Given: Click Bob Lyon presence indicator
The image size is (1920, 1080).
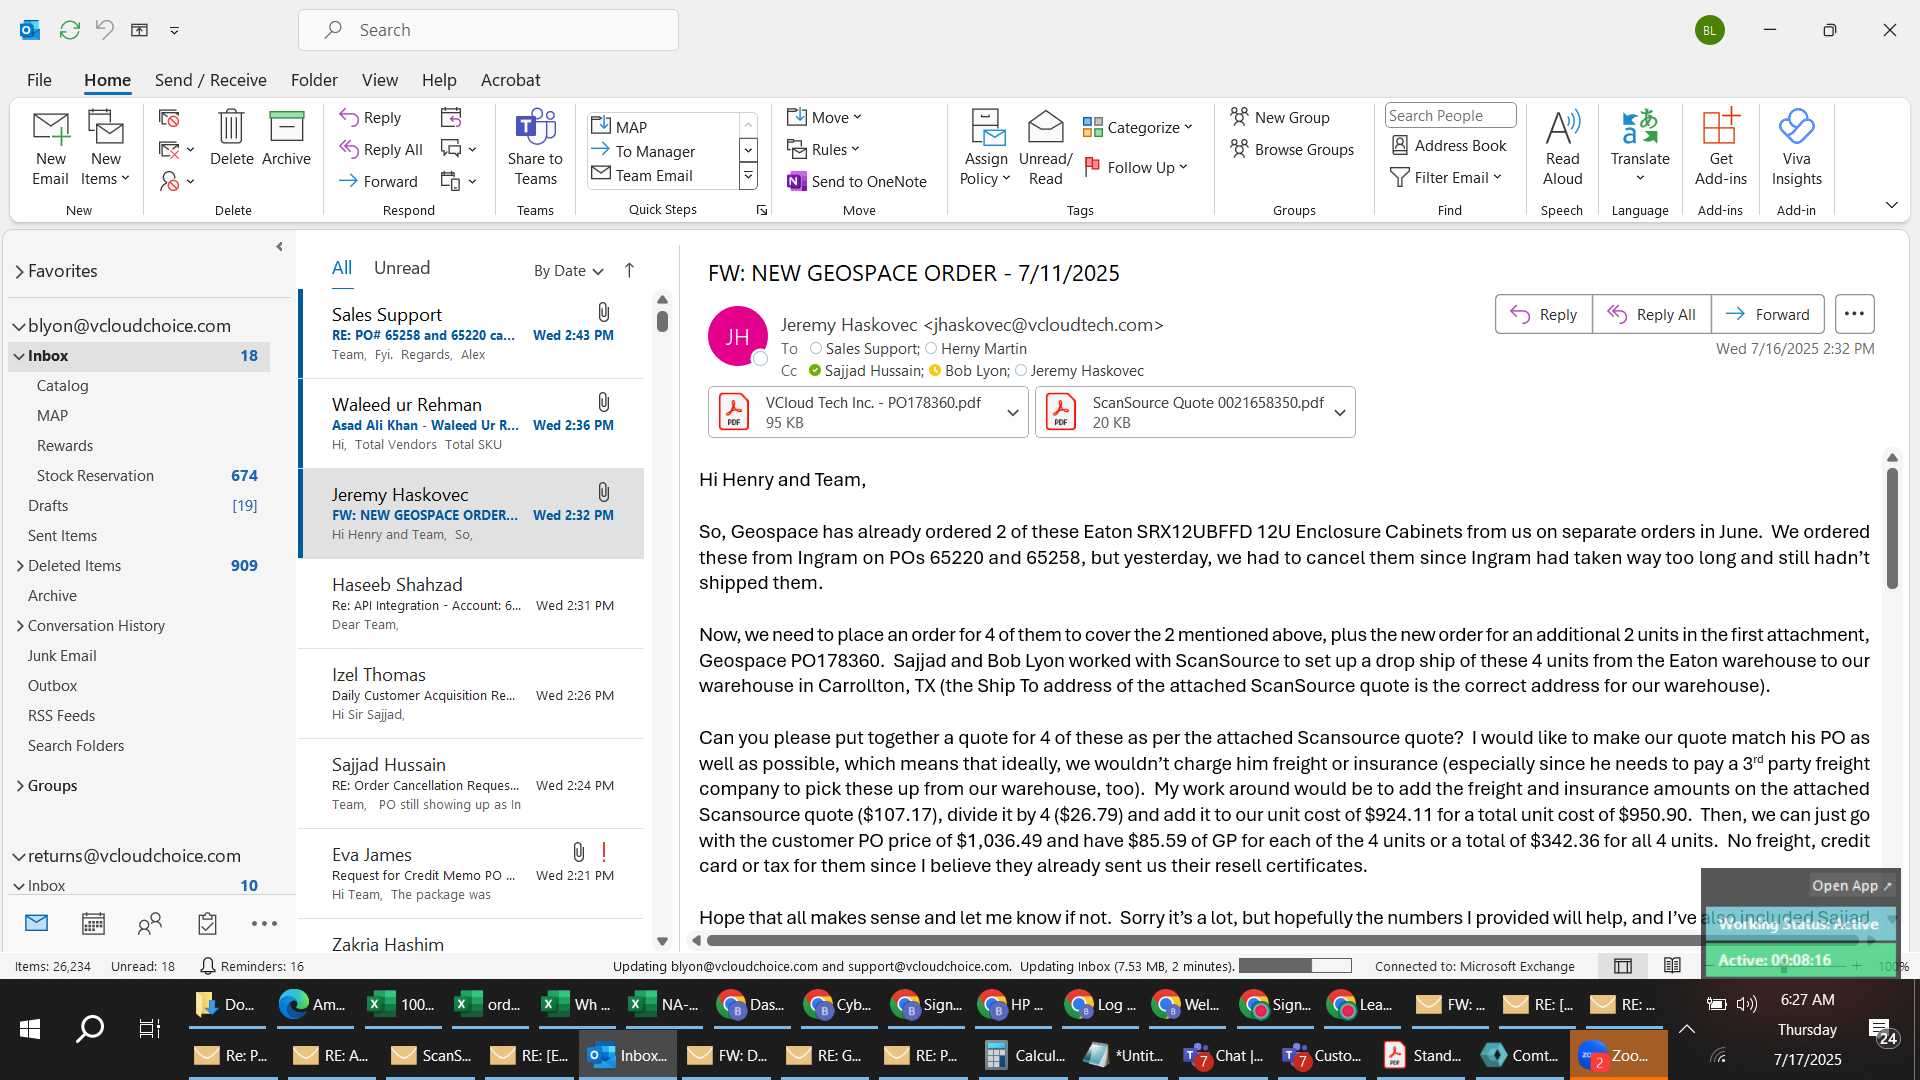Looking at the screenshot, I should click(935, 371).
